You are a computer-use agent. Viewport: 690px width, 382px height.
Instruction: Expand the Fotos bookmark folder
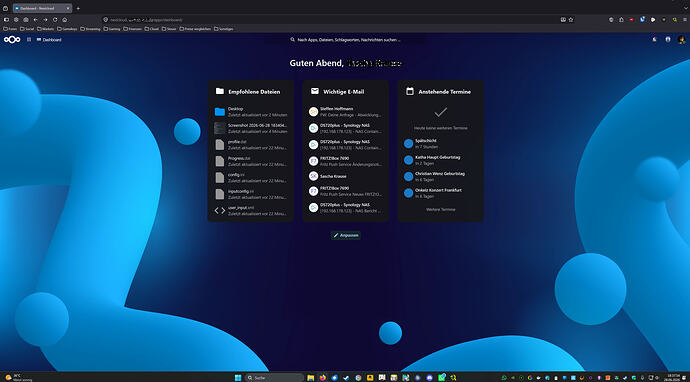pos(10,29)
